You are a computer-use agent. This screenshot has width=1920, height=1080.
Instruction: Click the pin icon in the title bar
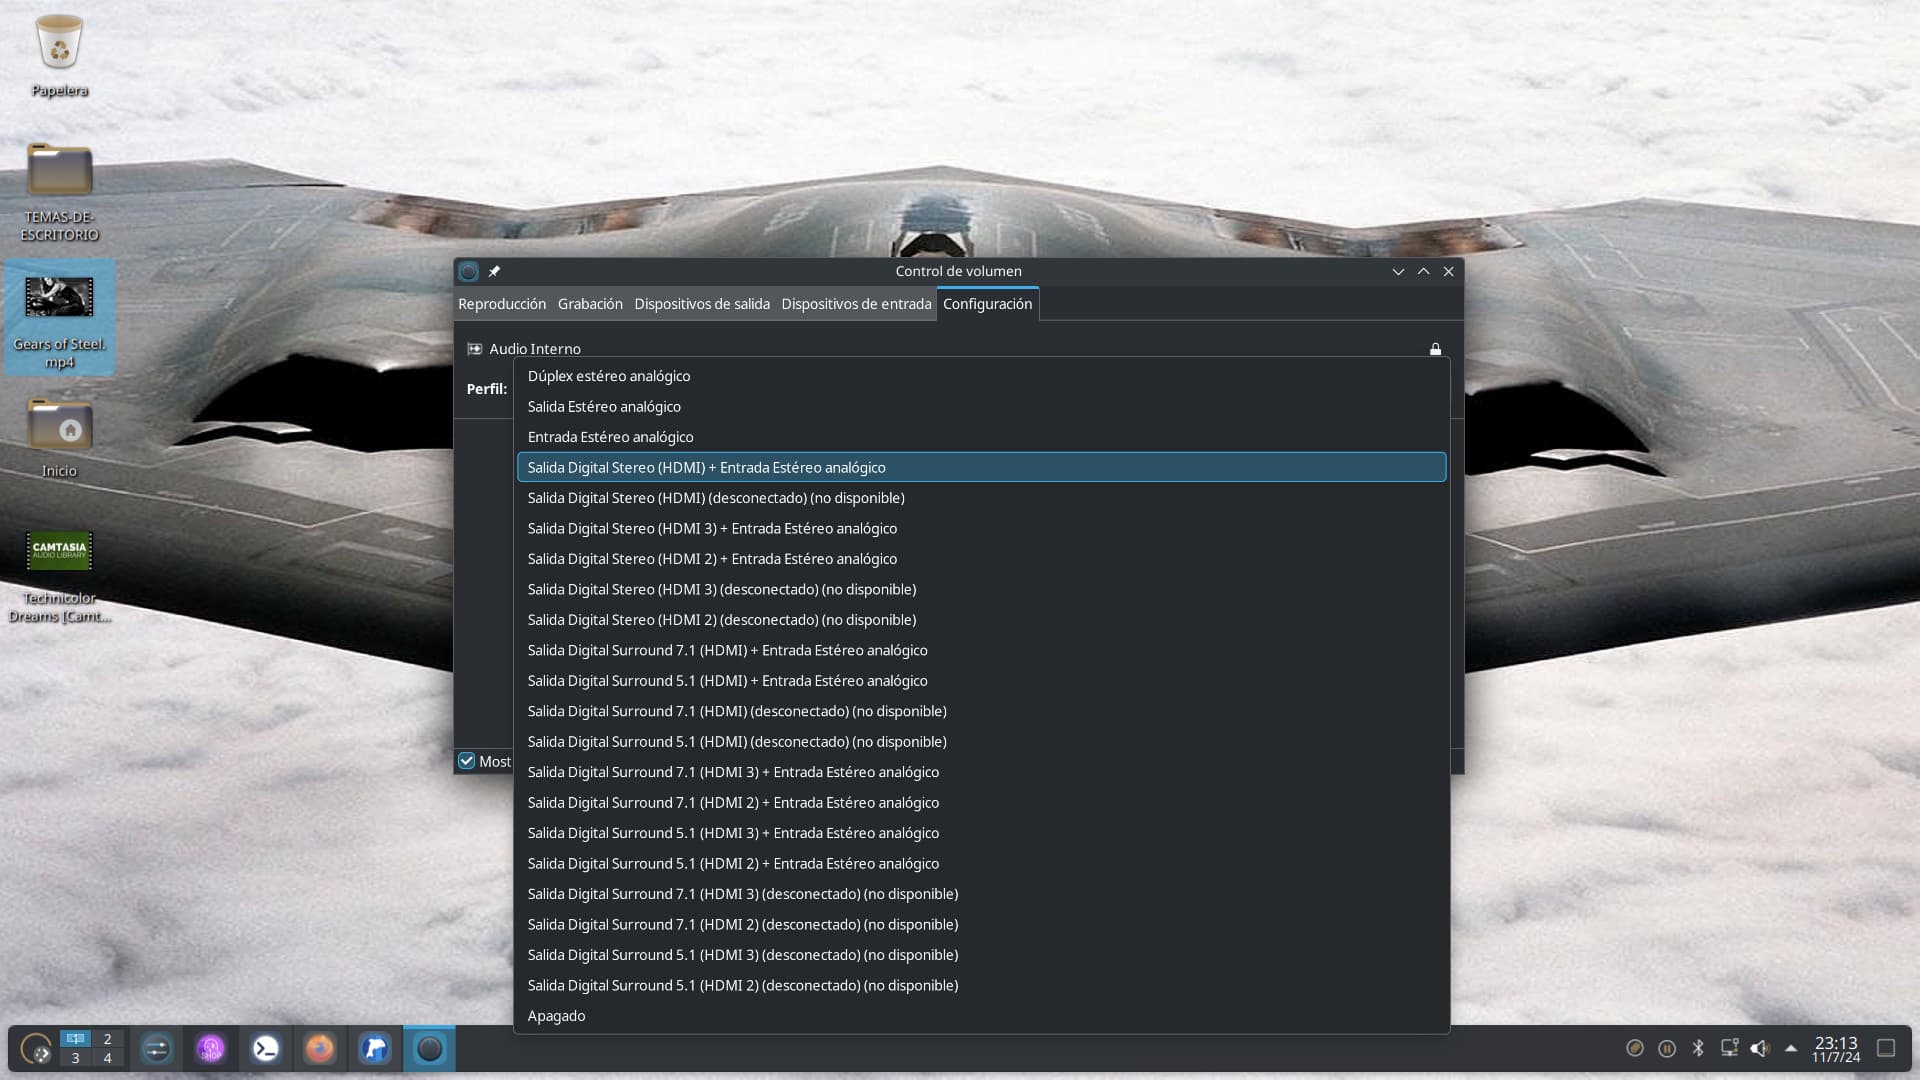tap(494, 271)
